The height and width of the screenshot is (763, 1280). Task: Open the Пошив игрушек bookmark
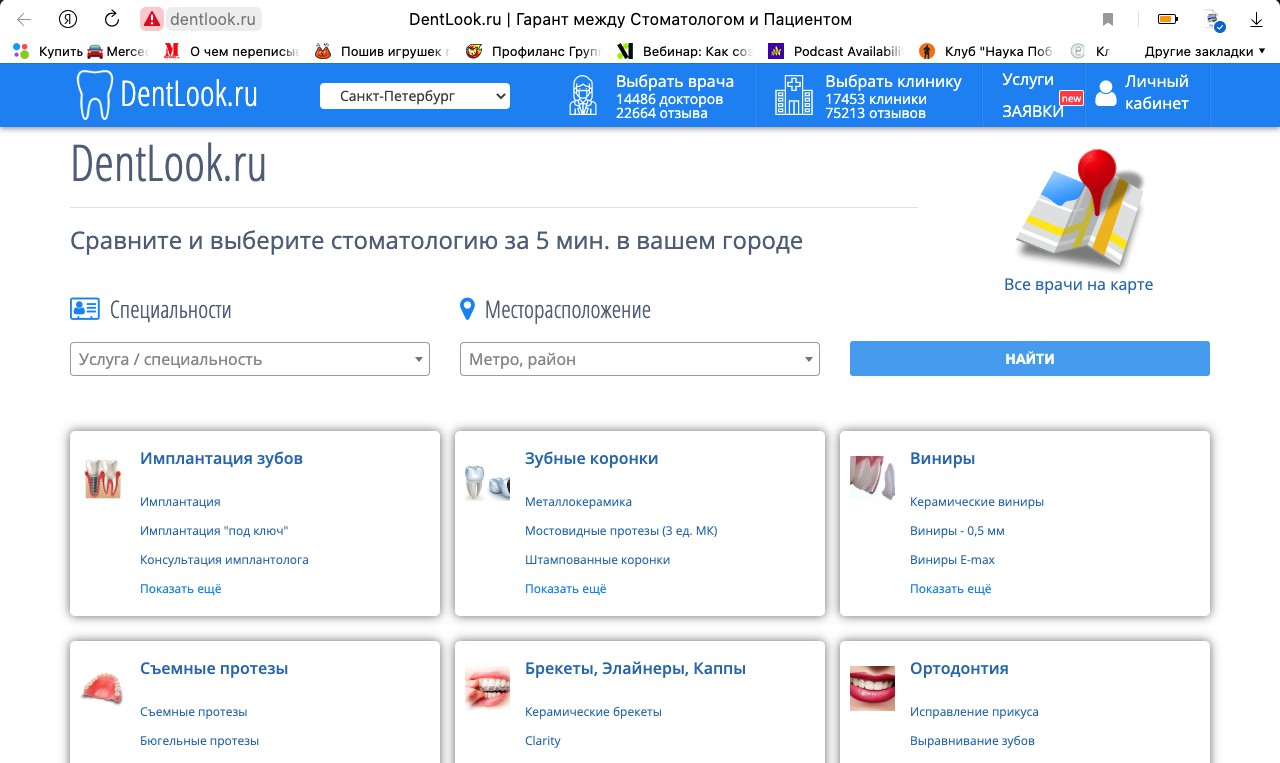click(382, 51)
